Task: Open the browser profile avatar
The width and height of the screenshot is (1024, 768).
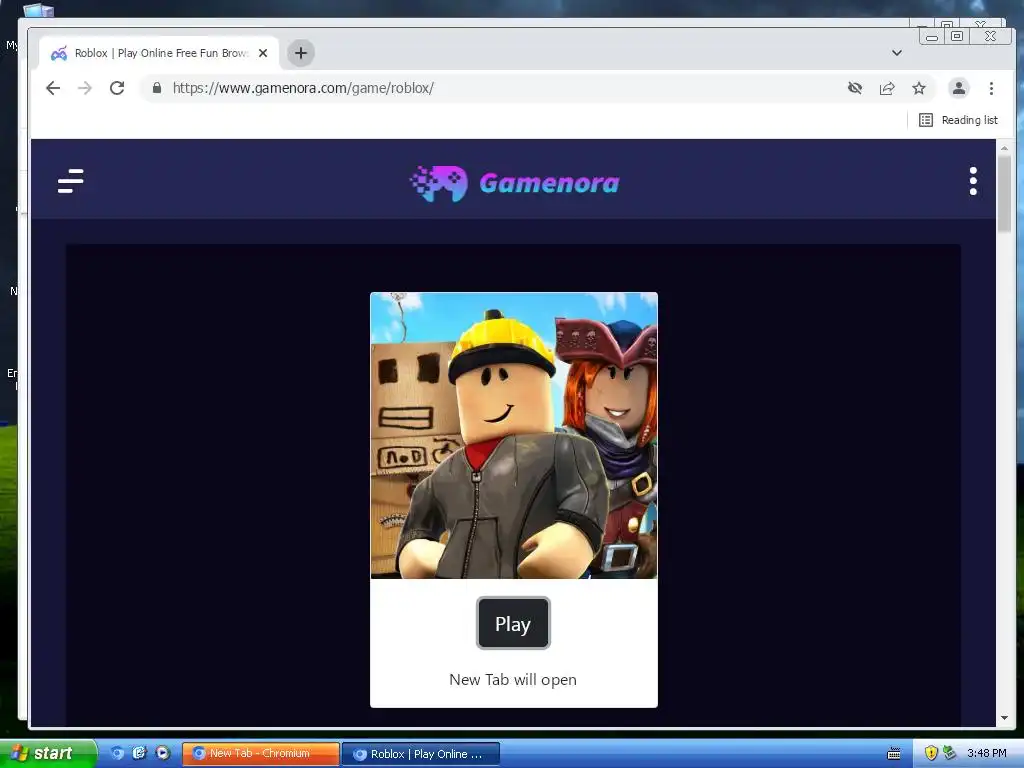Action: click(959, 88)
